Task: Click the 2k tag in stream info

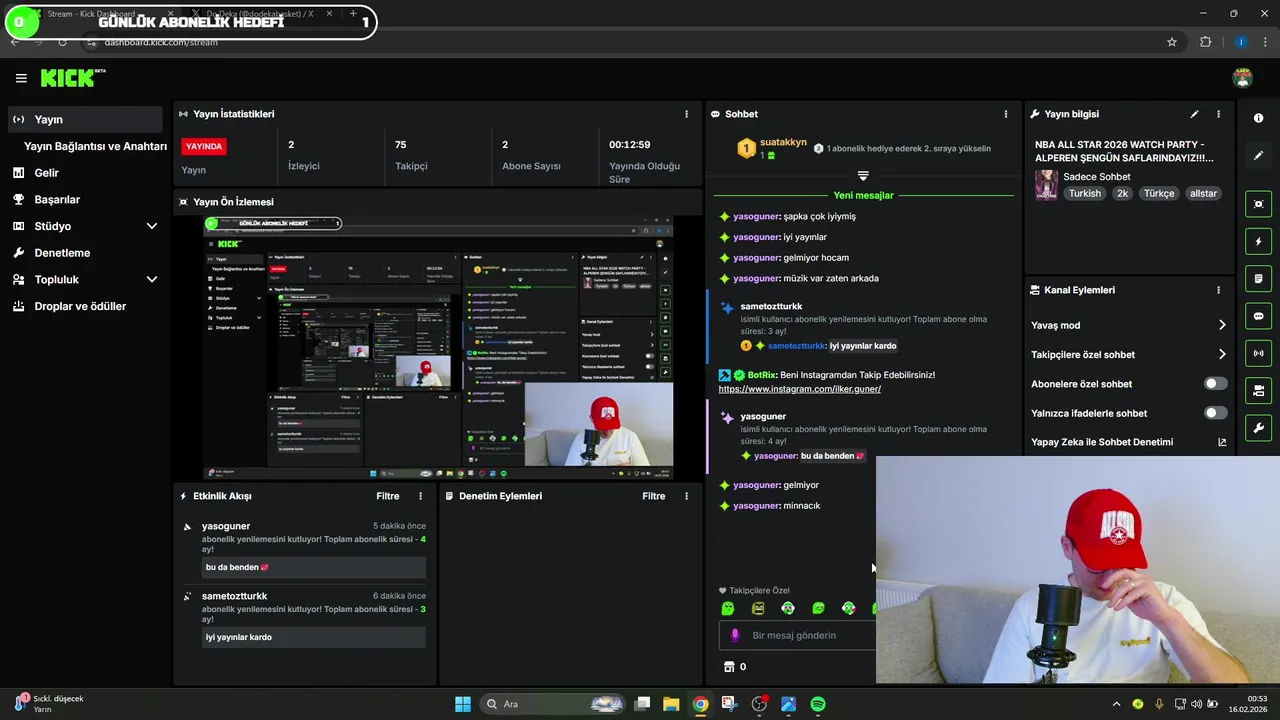Action: coord(1122,194)
